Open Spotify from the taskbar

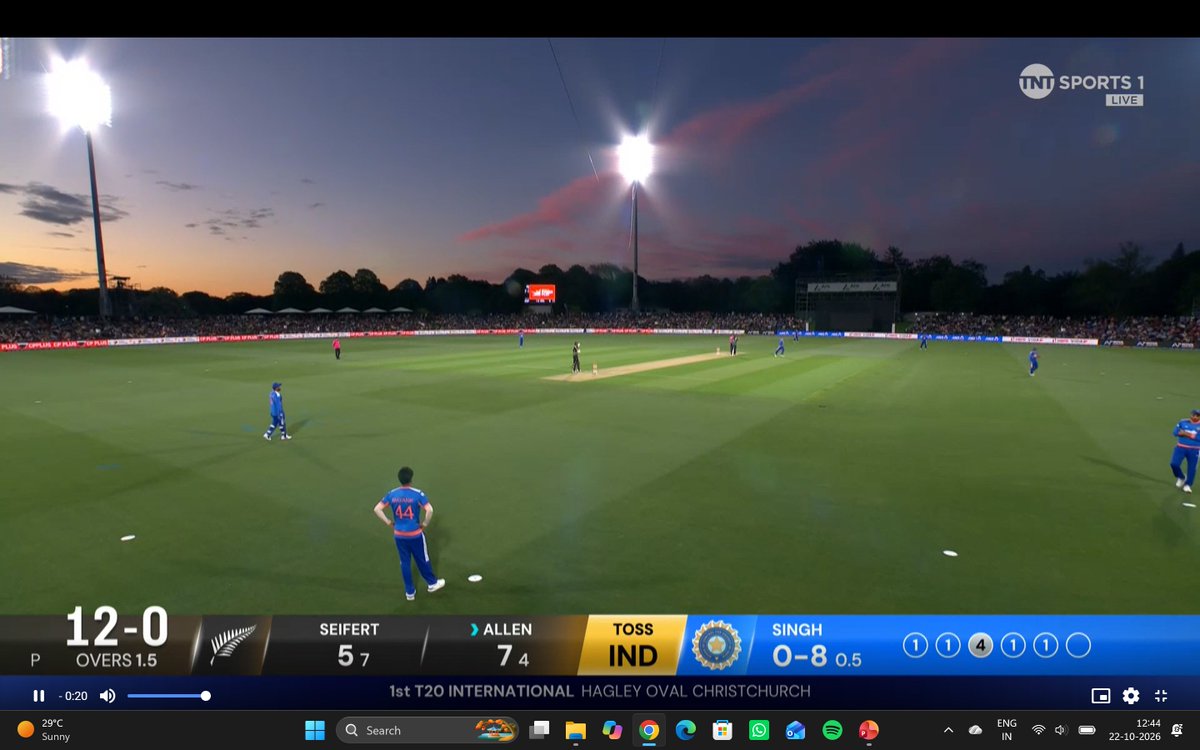(832, 730)
